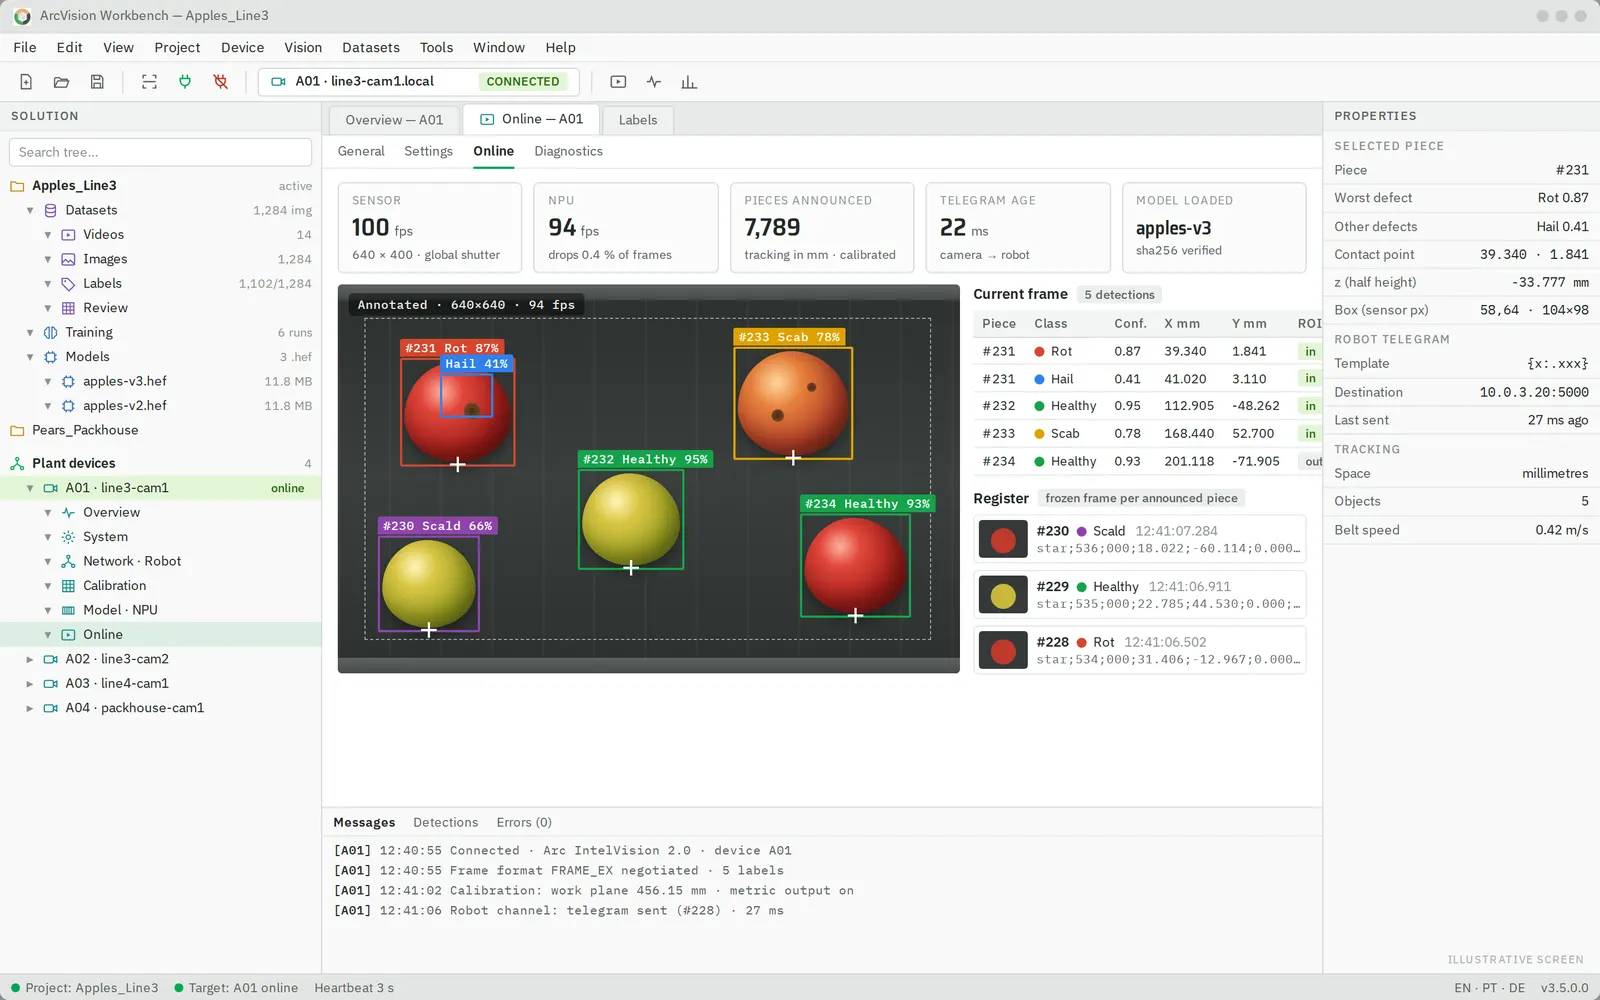Click the Save disk icon in toolbar
Viewport: 1600px width, 1000px height.
(97, 82)
